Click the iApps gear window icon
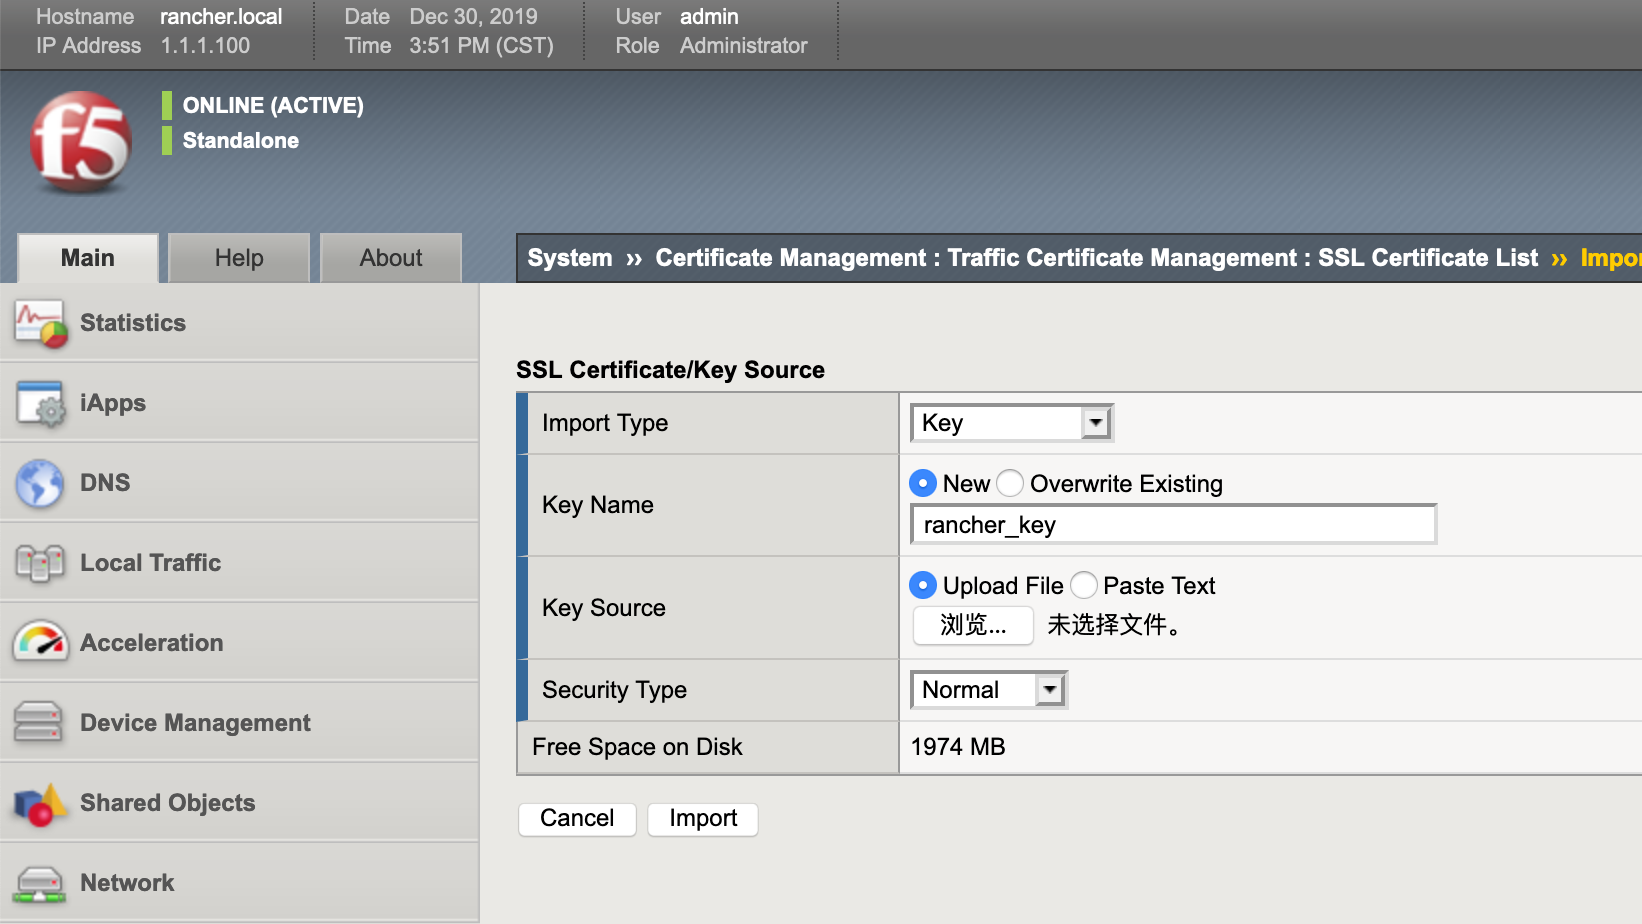This screenshot has width=1642, height=924. point(40,403)
